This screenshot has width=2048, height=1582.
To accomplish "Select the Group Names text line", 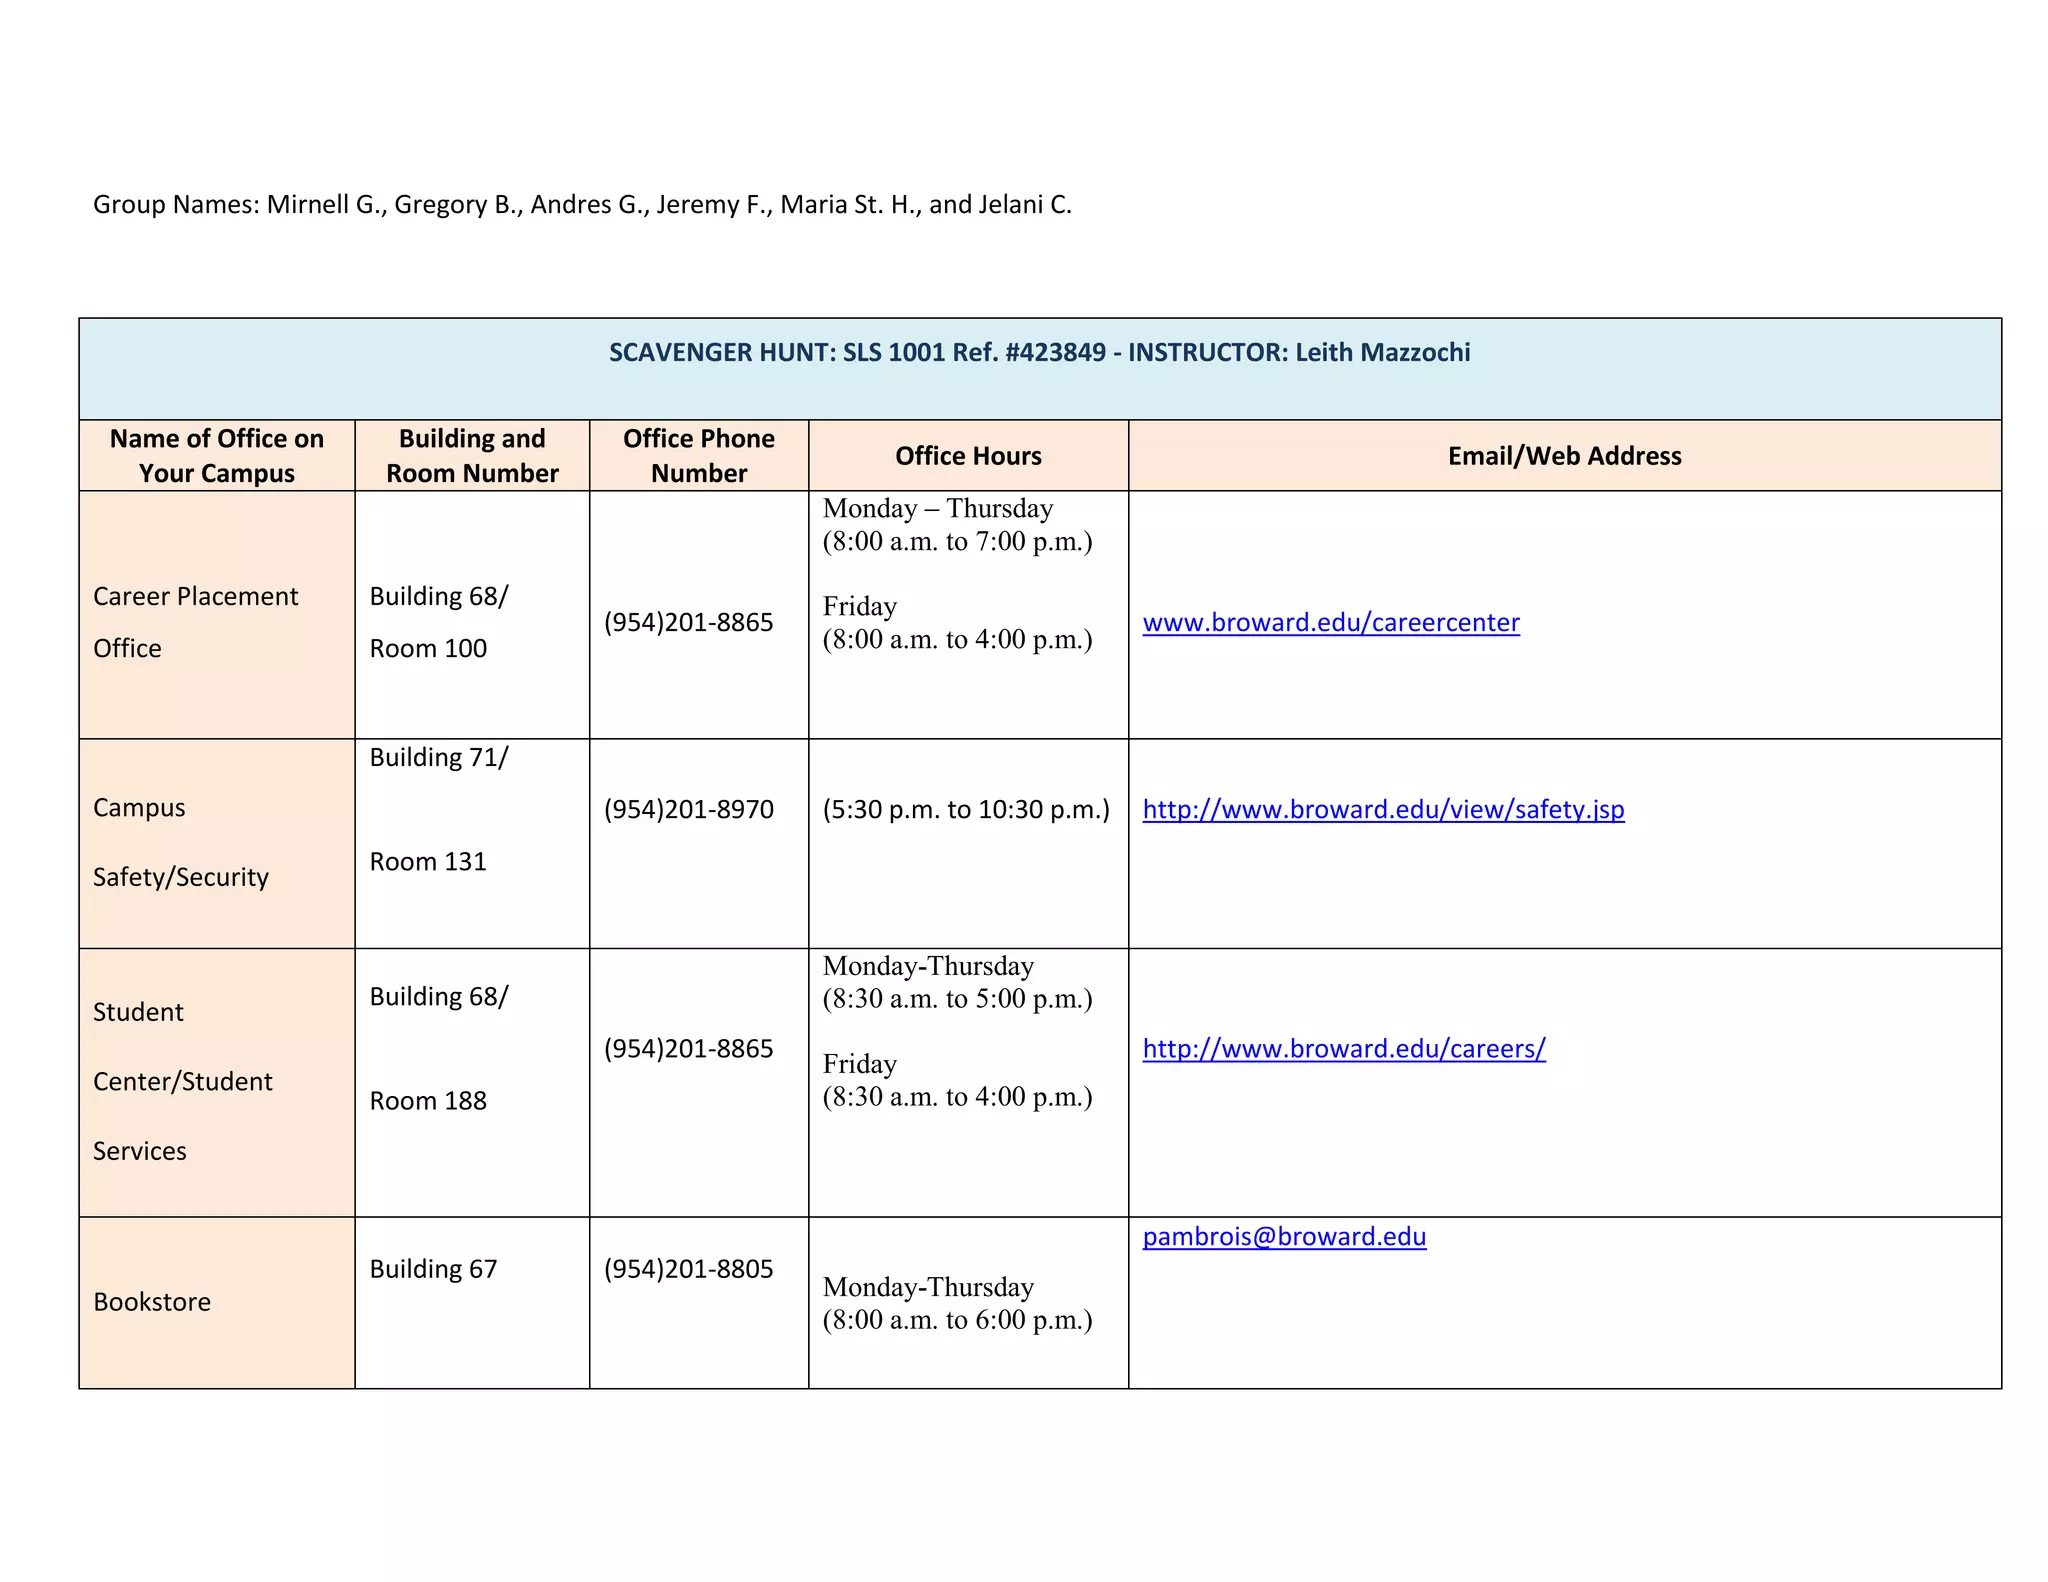I will 582,205.
